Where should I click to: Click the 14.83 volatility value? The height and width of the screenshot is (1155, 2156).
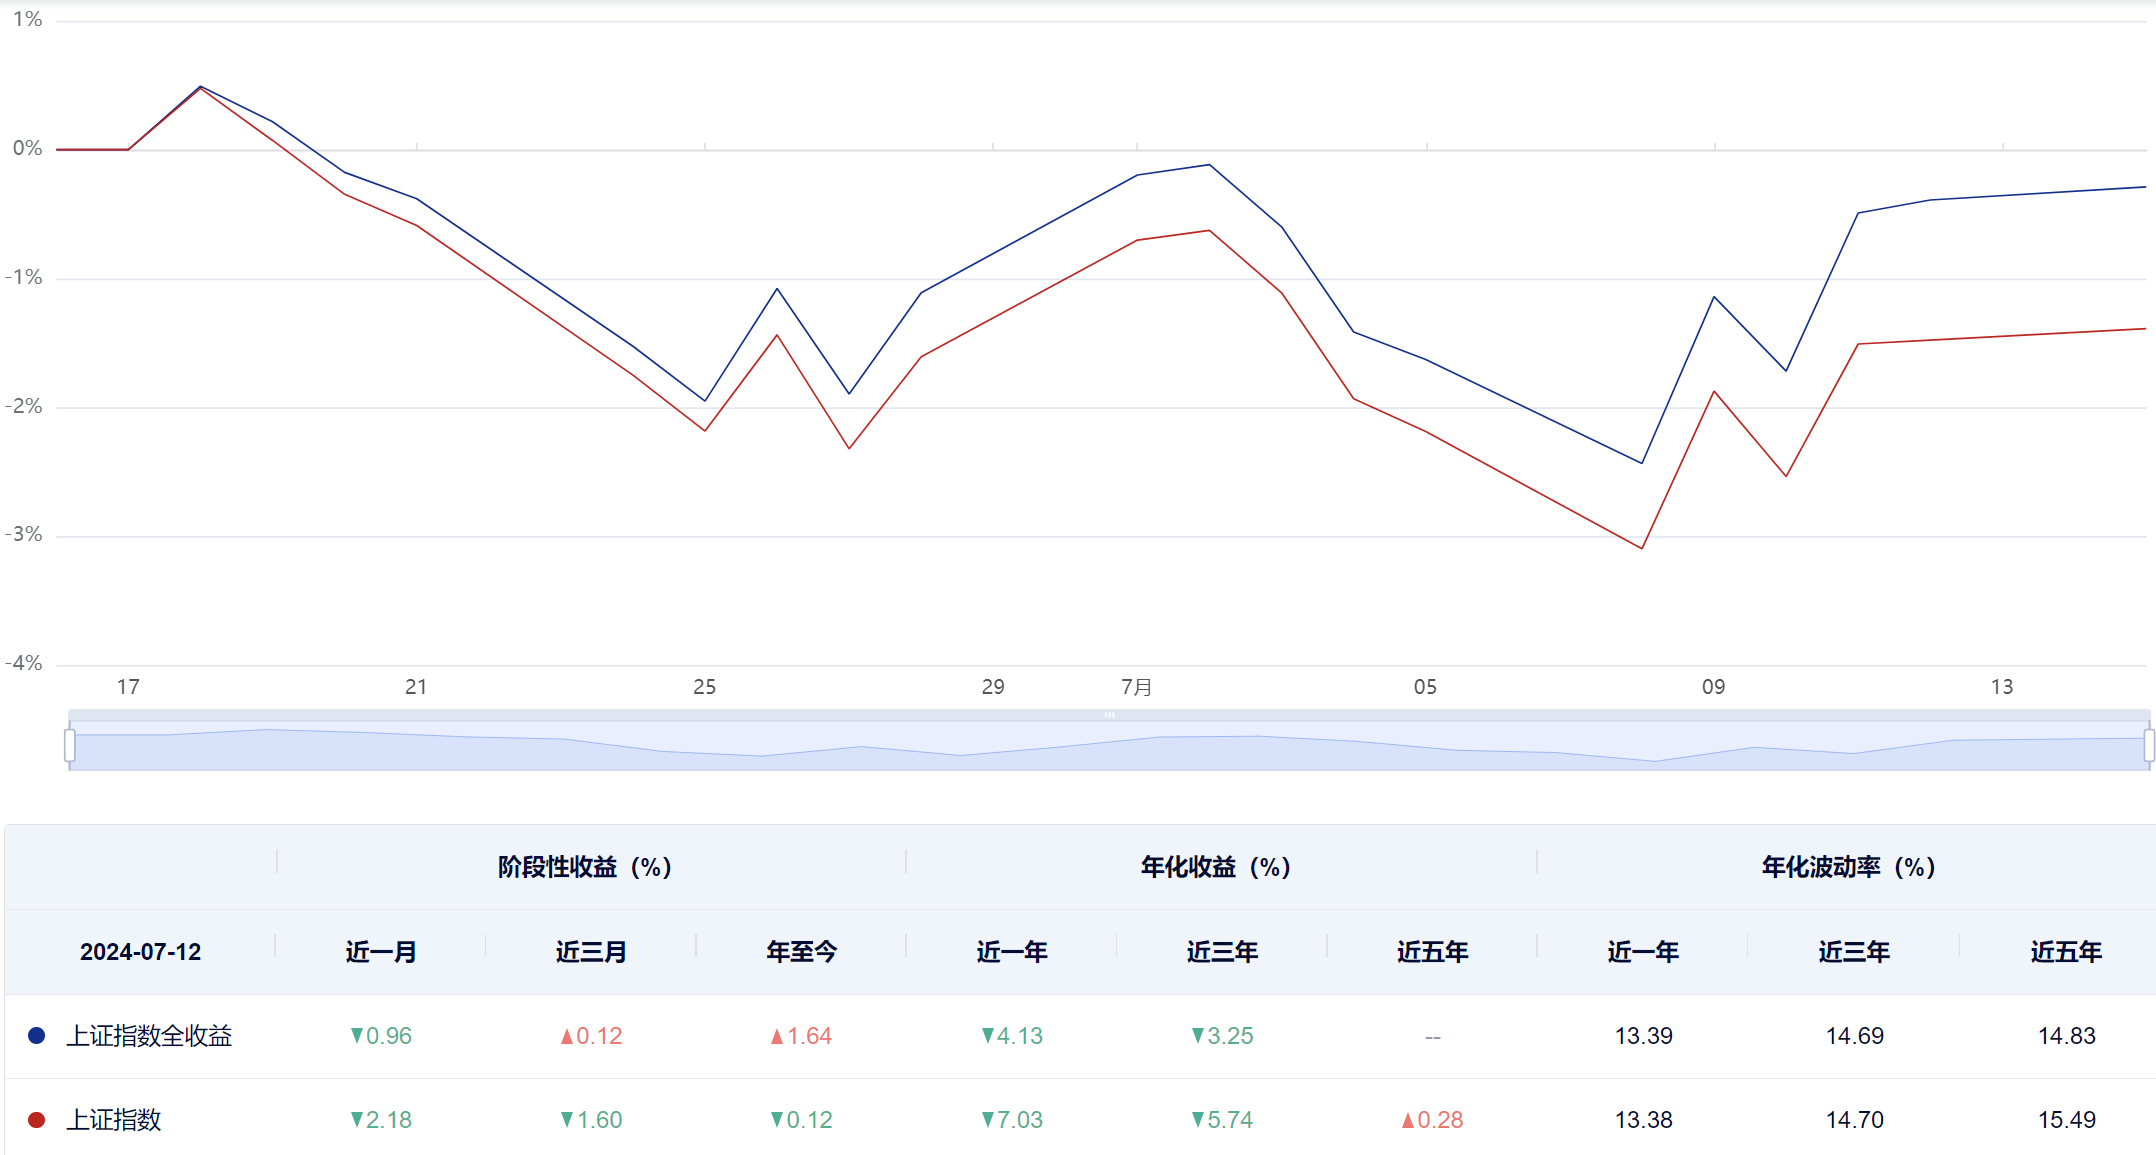(2067, 1036)
